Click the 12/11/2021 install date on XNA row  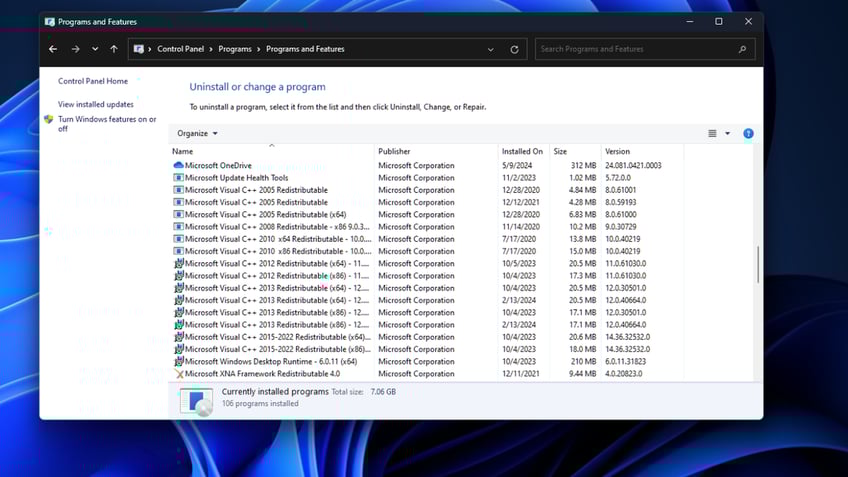click(x=520, y=374)
